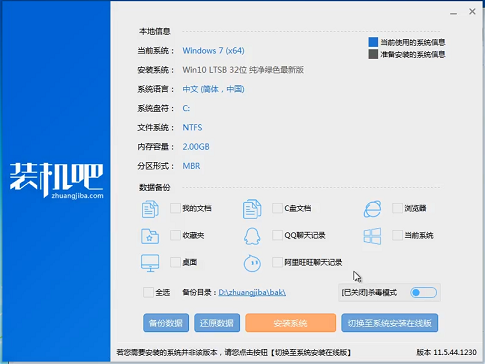Click the 2.00GB memory value

point(196,147)
